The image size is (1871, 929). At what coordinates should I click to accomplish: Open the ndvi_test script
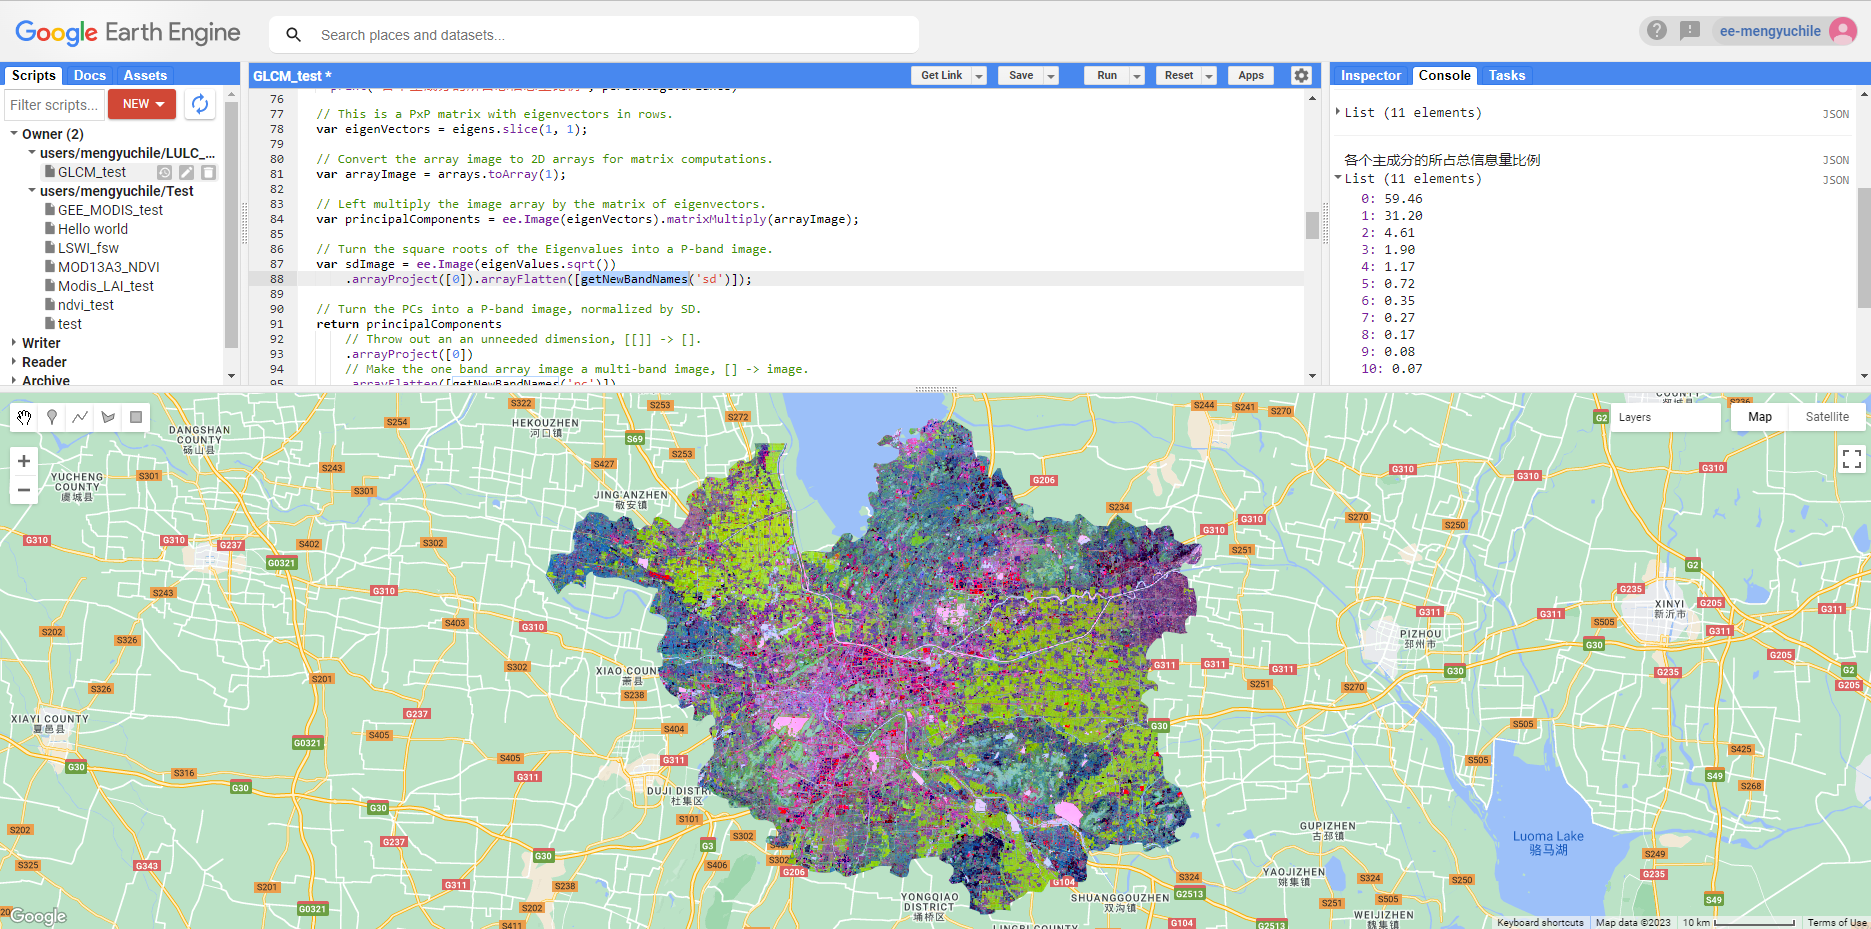coord(86,305)
